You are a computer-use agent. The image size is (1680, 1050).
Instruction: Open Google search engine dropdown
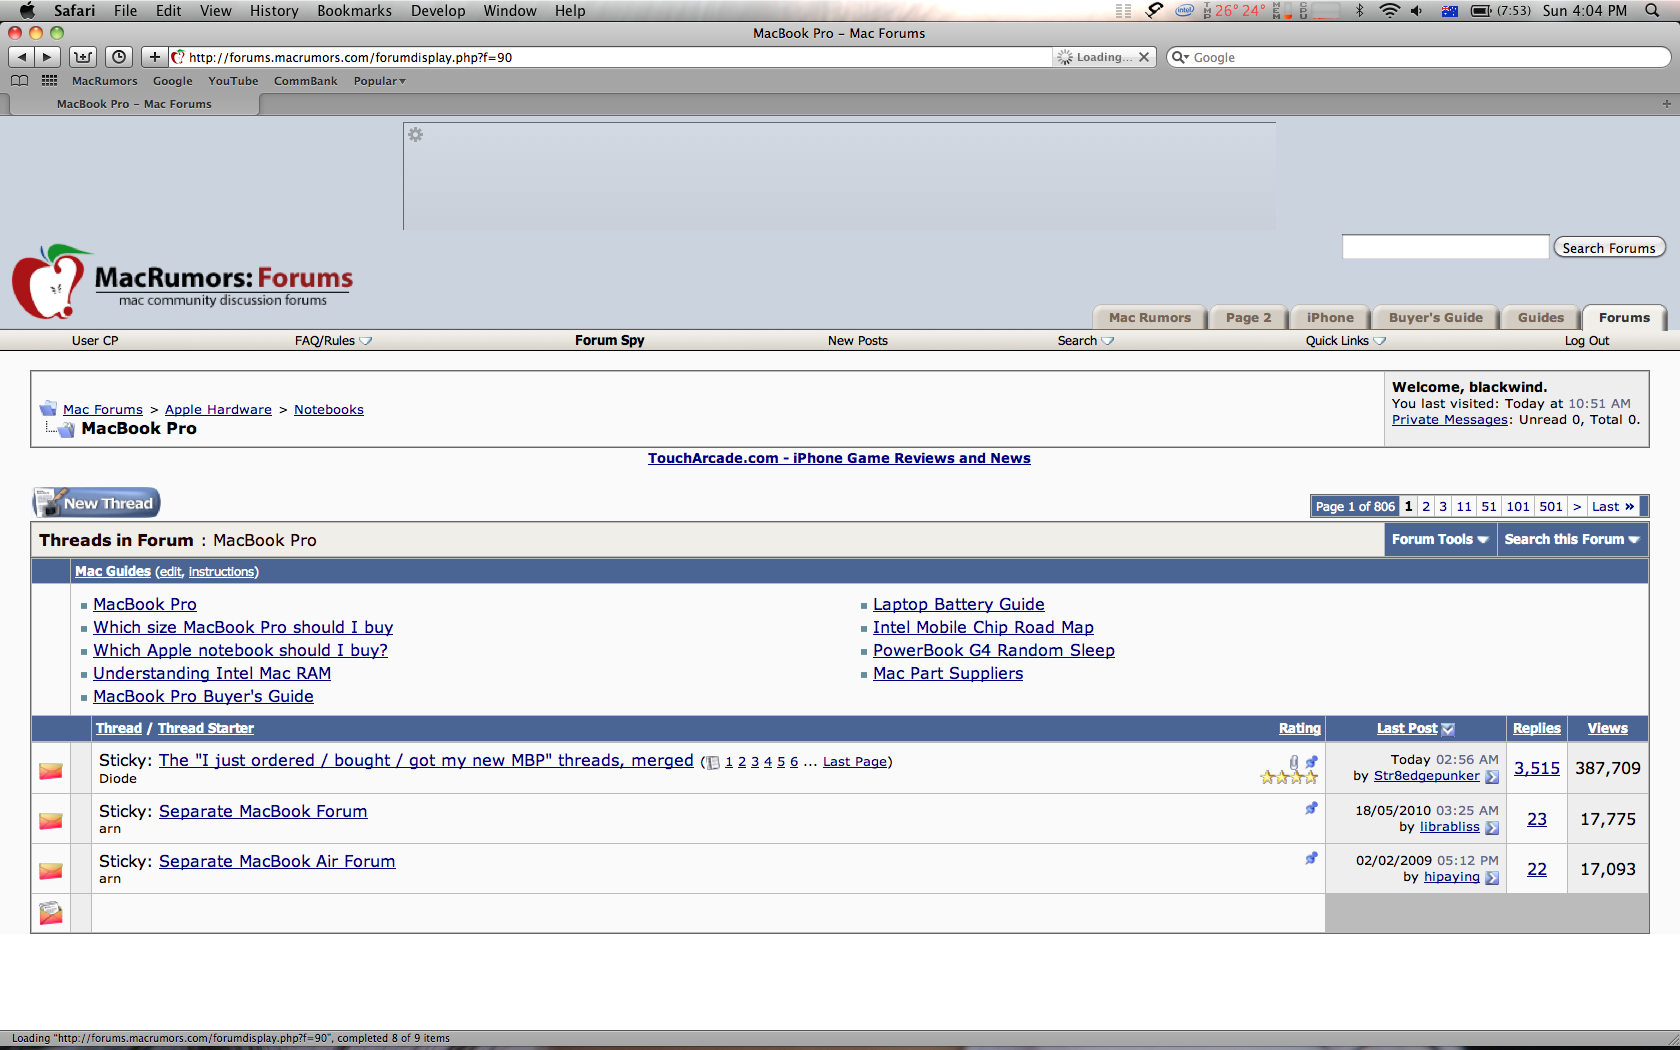click(x=1180, y=57)
